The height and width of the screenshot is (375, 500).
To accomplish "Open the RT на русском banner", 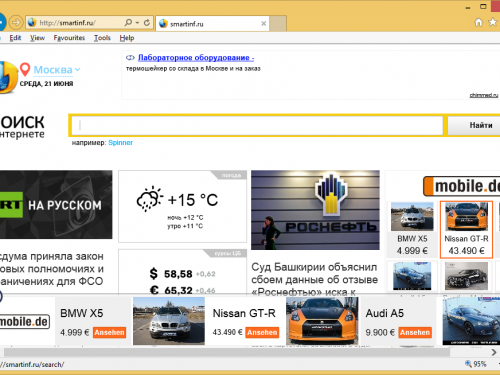I will pos(56,205).
